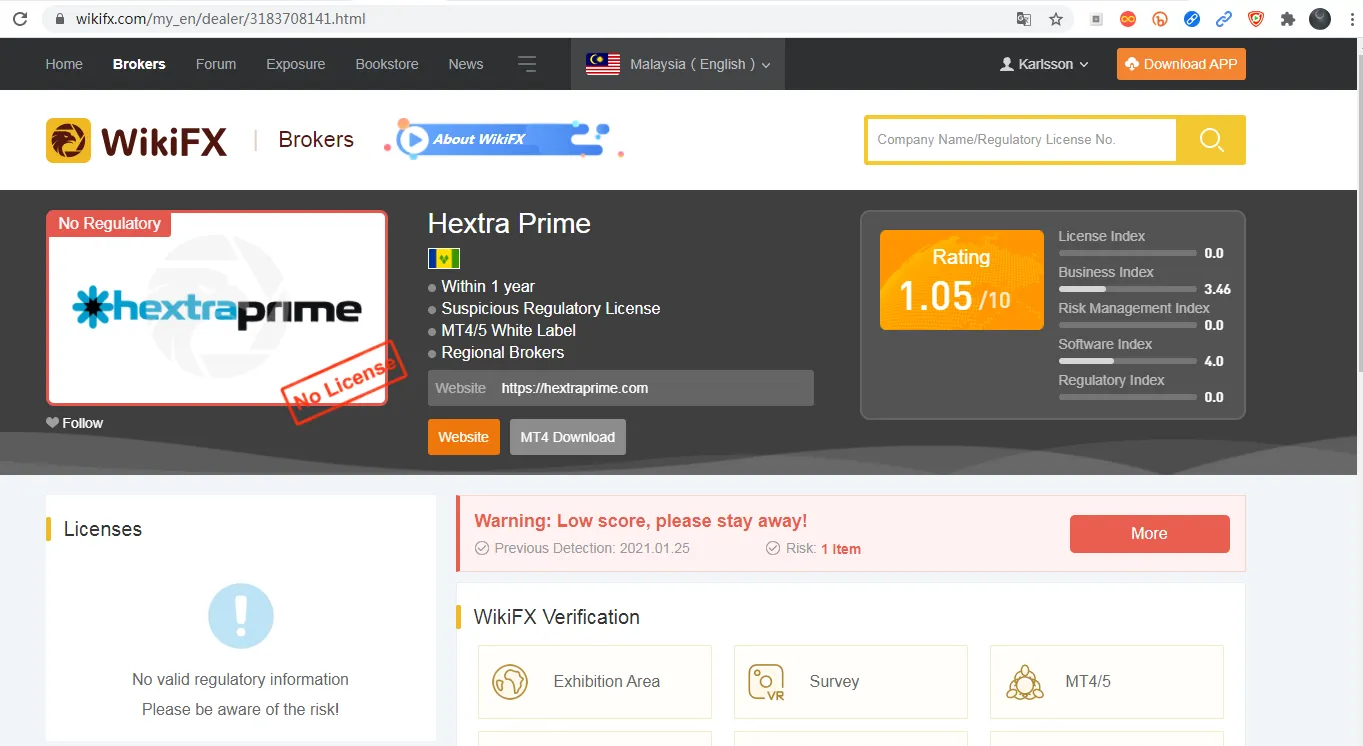
Task: Open the News nav item
Action: [x=466, y=64]
